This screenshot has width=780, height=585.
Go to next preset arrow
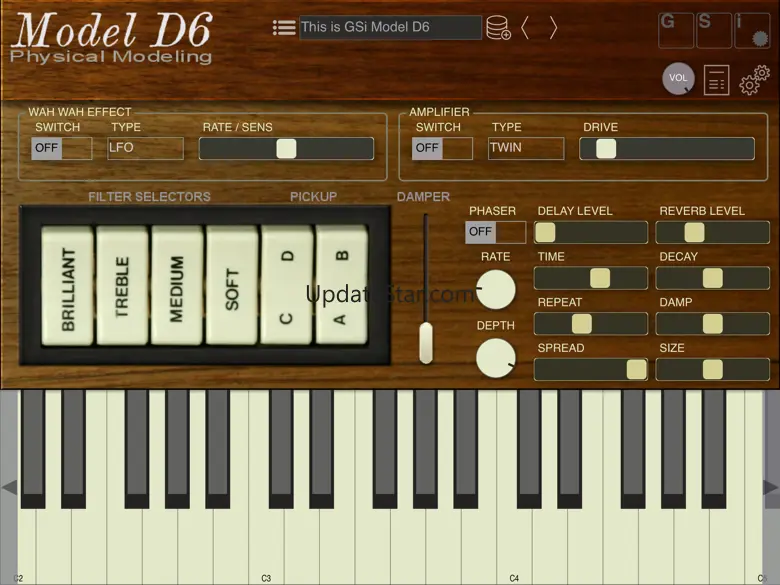553,27
